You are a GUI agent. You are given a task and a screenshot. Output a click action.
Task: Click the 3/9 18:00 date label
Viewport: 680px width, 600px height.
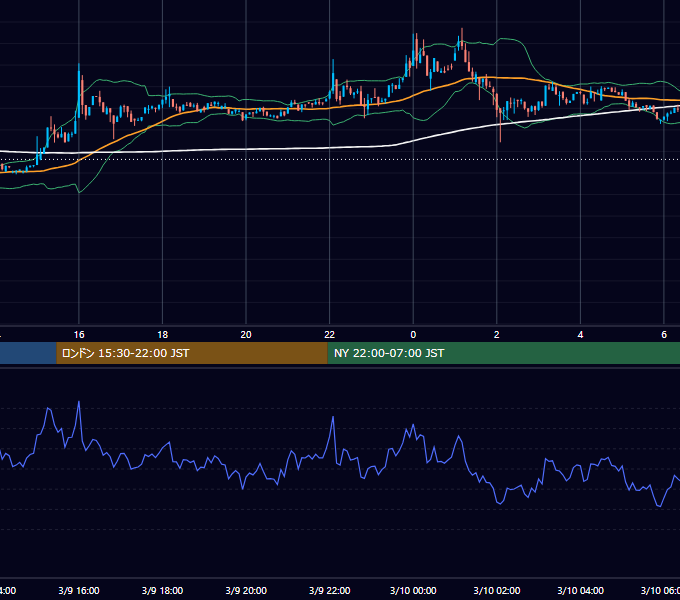[163, 590]
